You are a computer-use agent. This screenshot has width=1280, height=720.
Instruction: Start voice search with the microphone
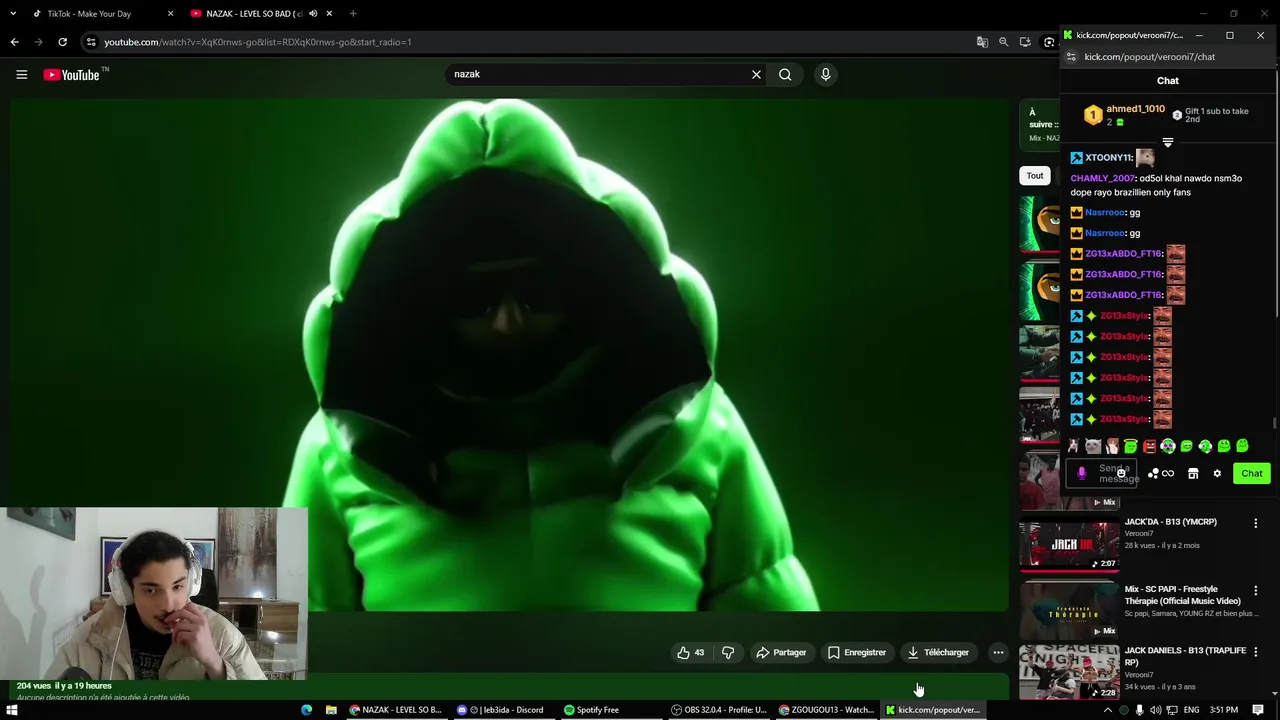click(825, 74)
